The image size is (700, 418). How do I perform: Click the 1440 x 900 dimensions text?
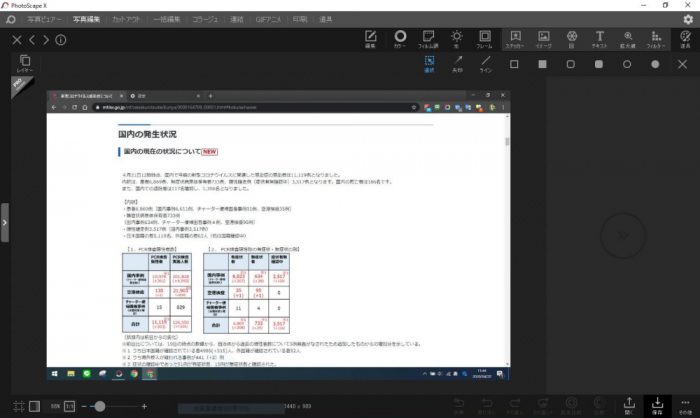coord(298,406)
